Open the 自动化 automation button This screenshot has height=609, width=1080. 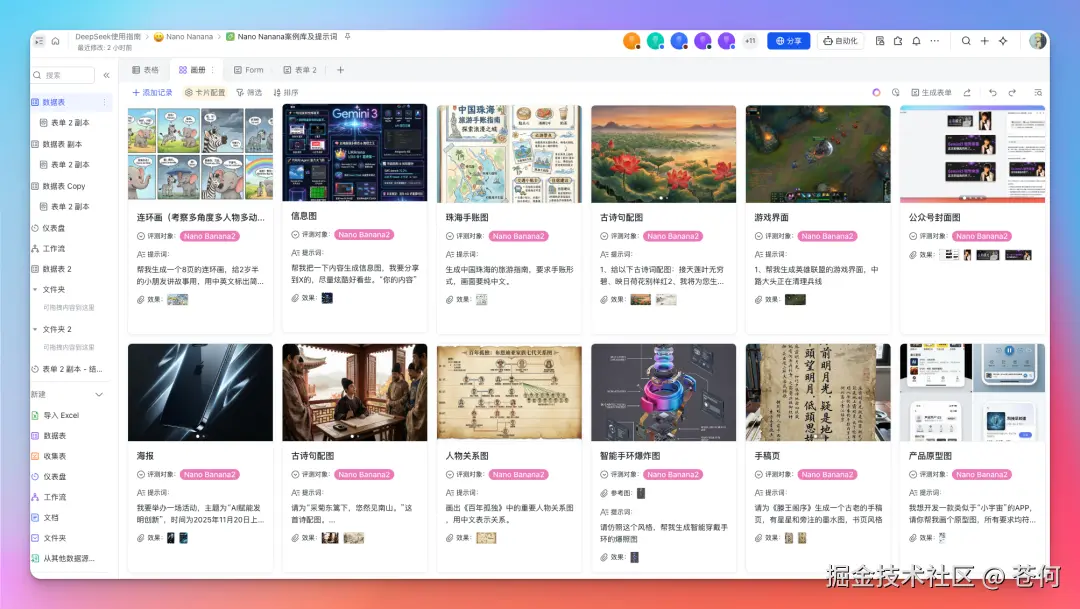tap(840, 40)
